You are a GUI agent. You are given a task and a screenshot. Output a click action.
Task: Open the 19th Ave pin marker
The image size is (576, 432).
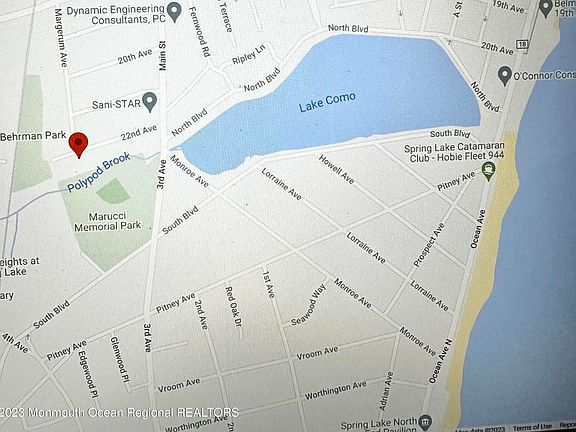click(x=546, y=8)
